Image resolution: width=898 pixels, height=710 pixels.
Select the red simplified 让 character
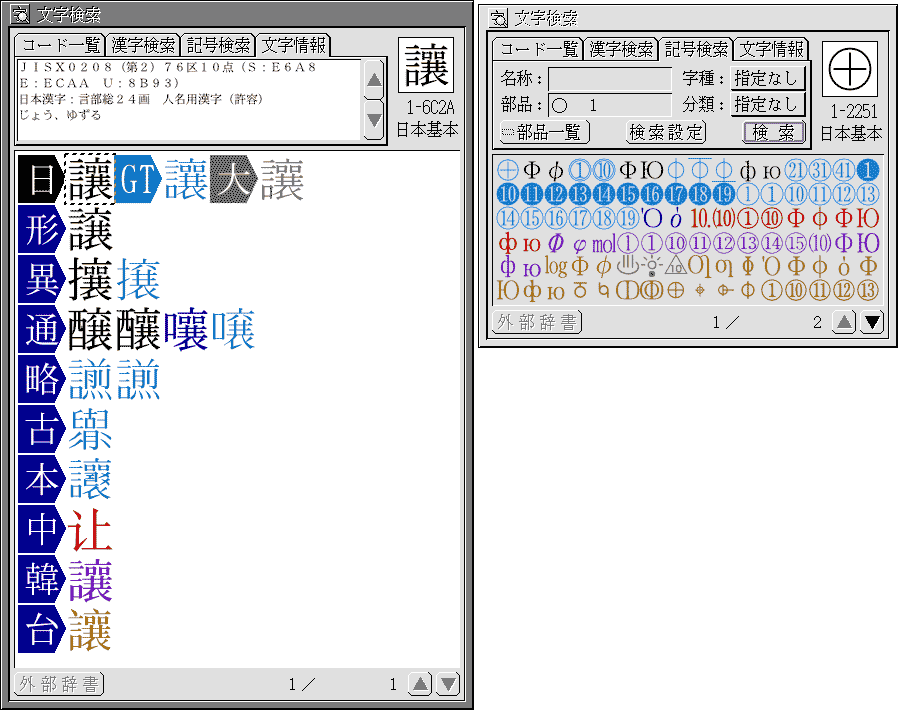tap(90, 530)
